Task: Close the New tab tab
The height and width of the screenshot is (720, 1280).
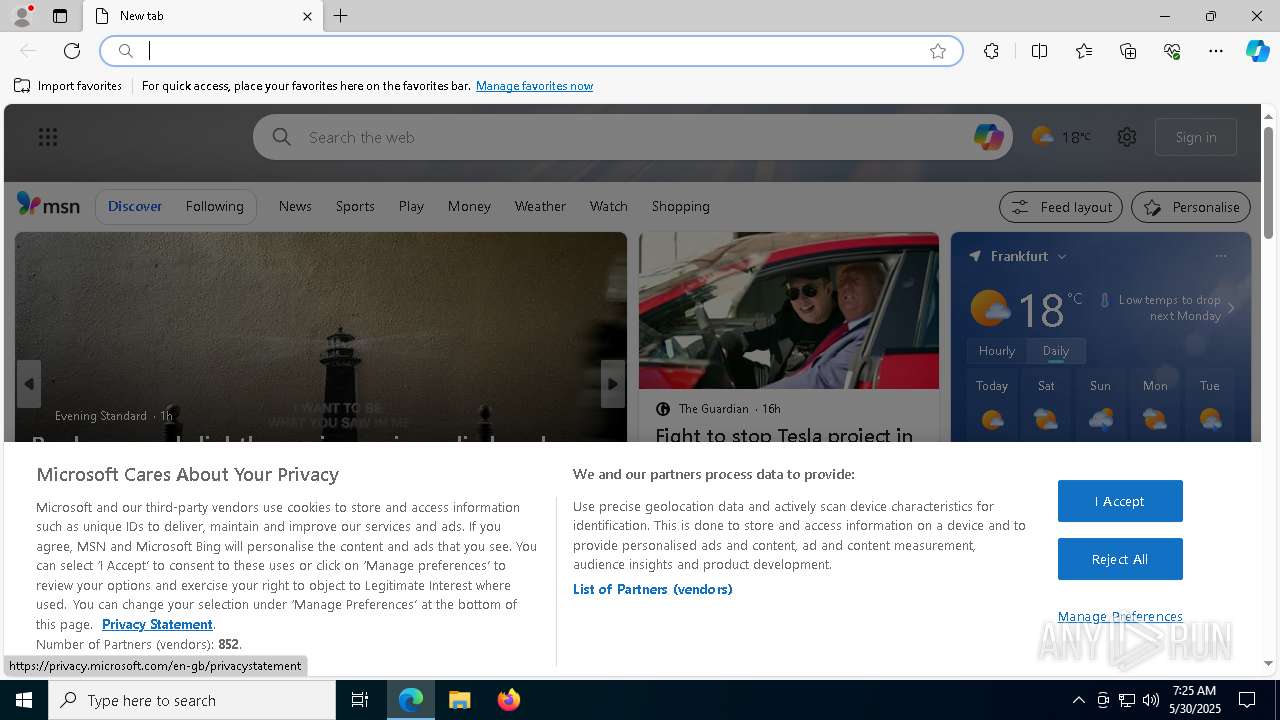Action: tap(307, 16)
